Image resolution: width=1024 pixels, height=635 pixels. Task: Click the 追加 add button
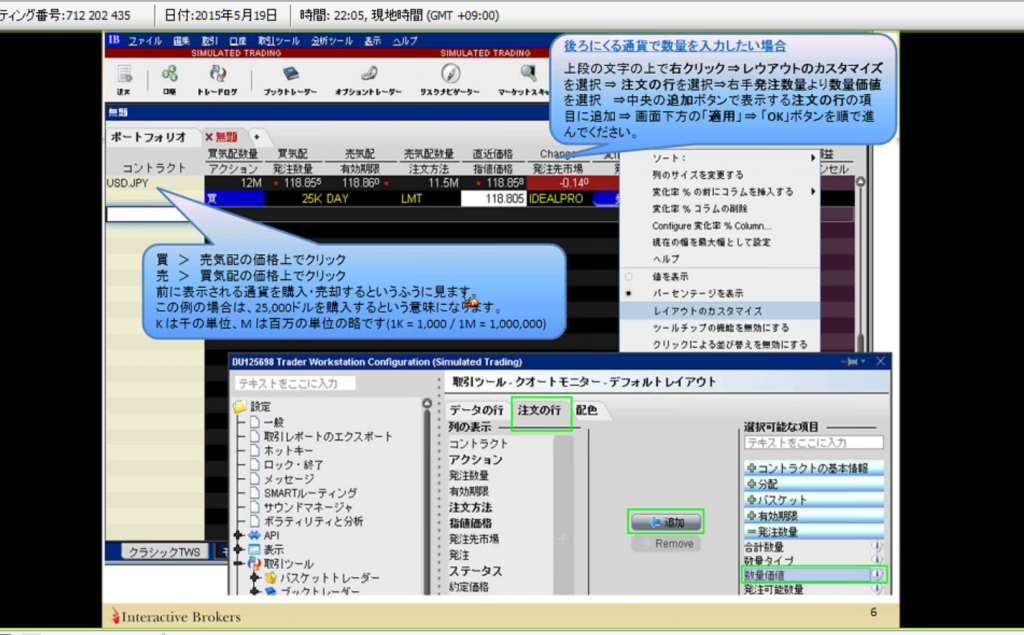click(665, 522)
